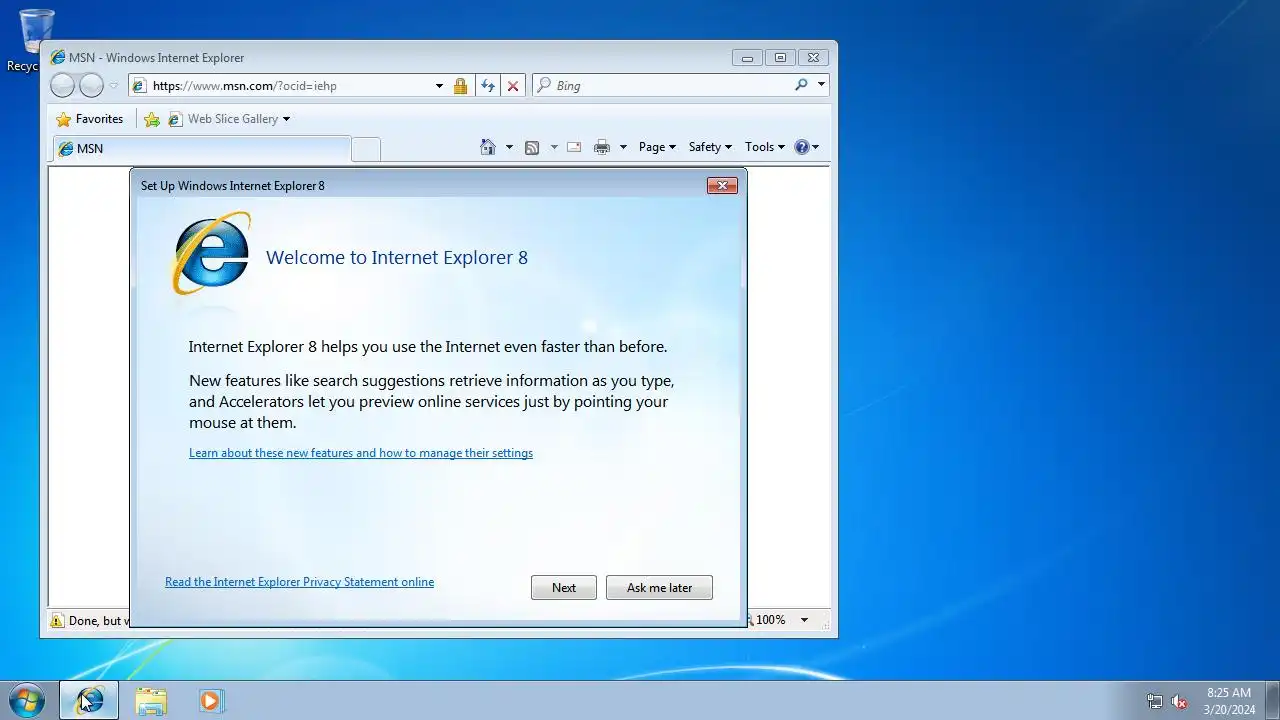
Task: Open Internet Explorer Privacy Statement link
Action: pyautogui.click(x=299, y=582)
